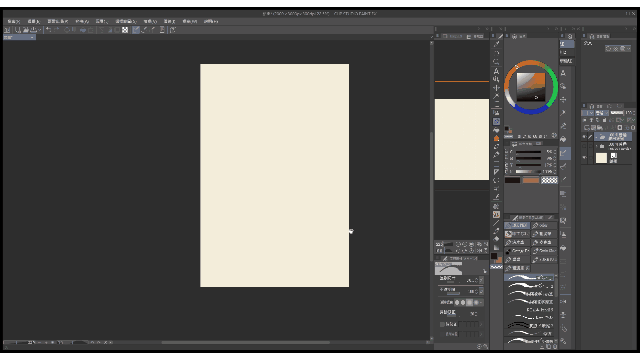Select the diamond-shaped Eraser tool icon
This screenshot has height=360, width=640.
tap(496, 239)
